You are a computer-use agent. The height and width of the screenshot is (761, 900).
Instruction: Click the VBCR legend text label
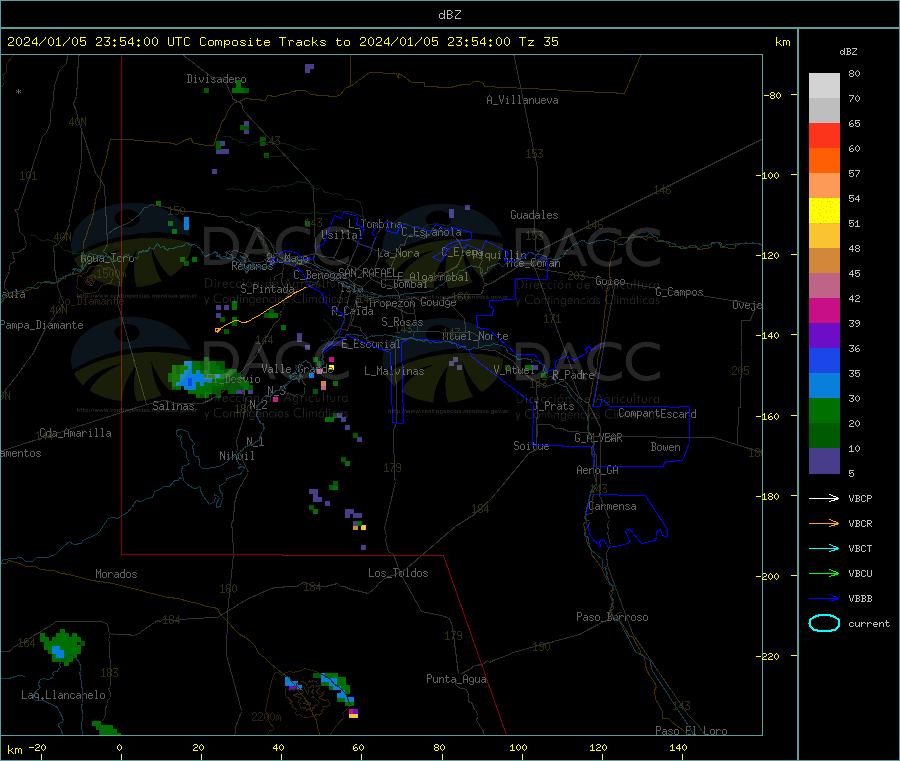pyautogui.click(x=860, y=523)
